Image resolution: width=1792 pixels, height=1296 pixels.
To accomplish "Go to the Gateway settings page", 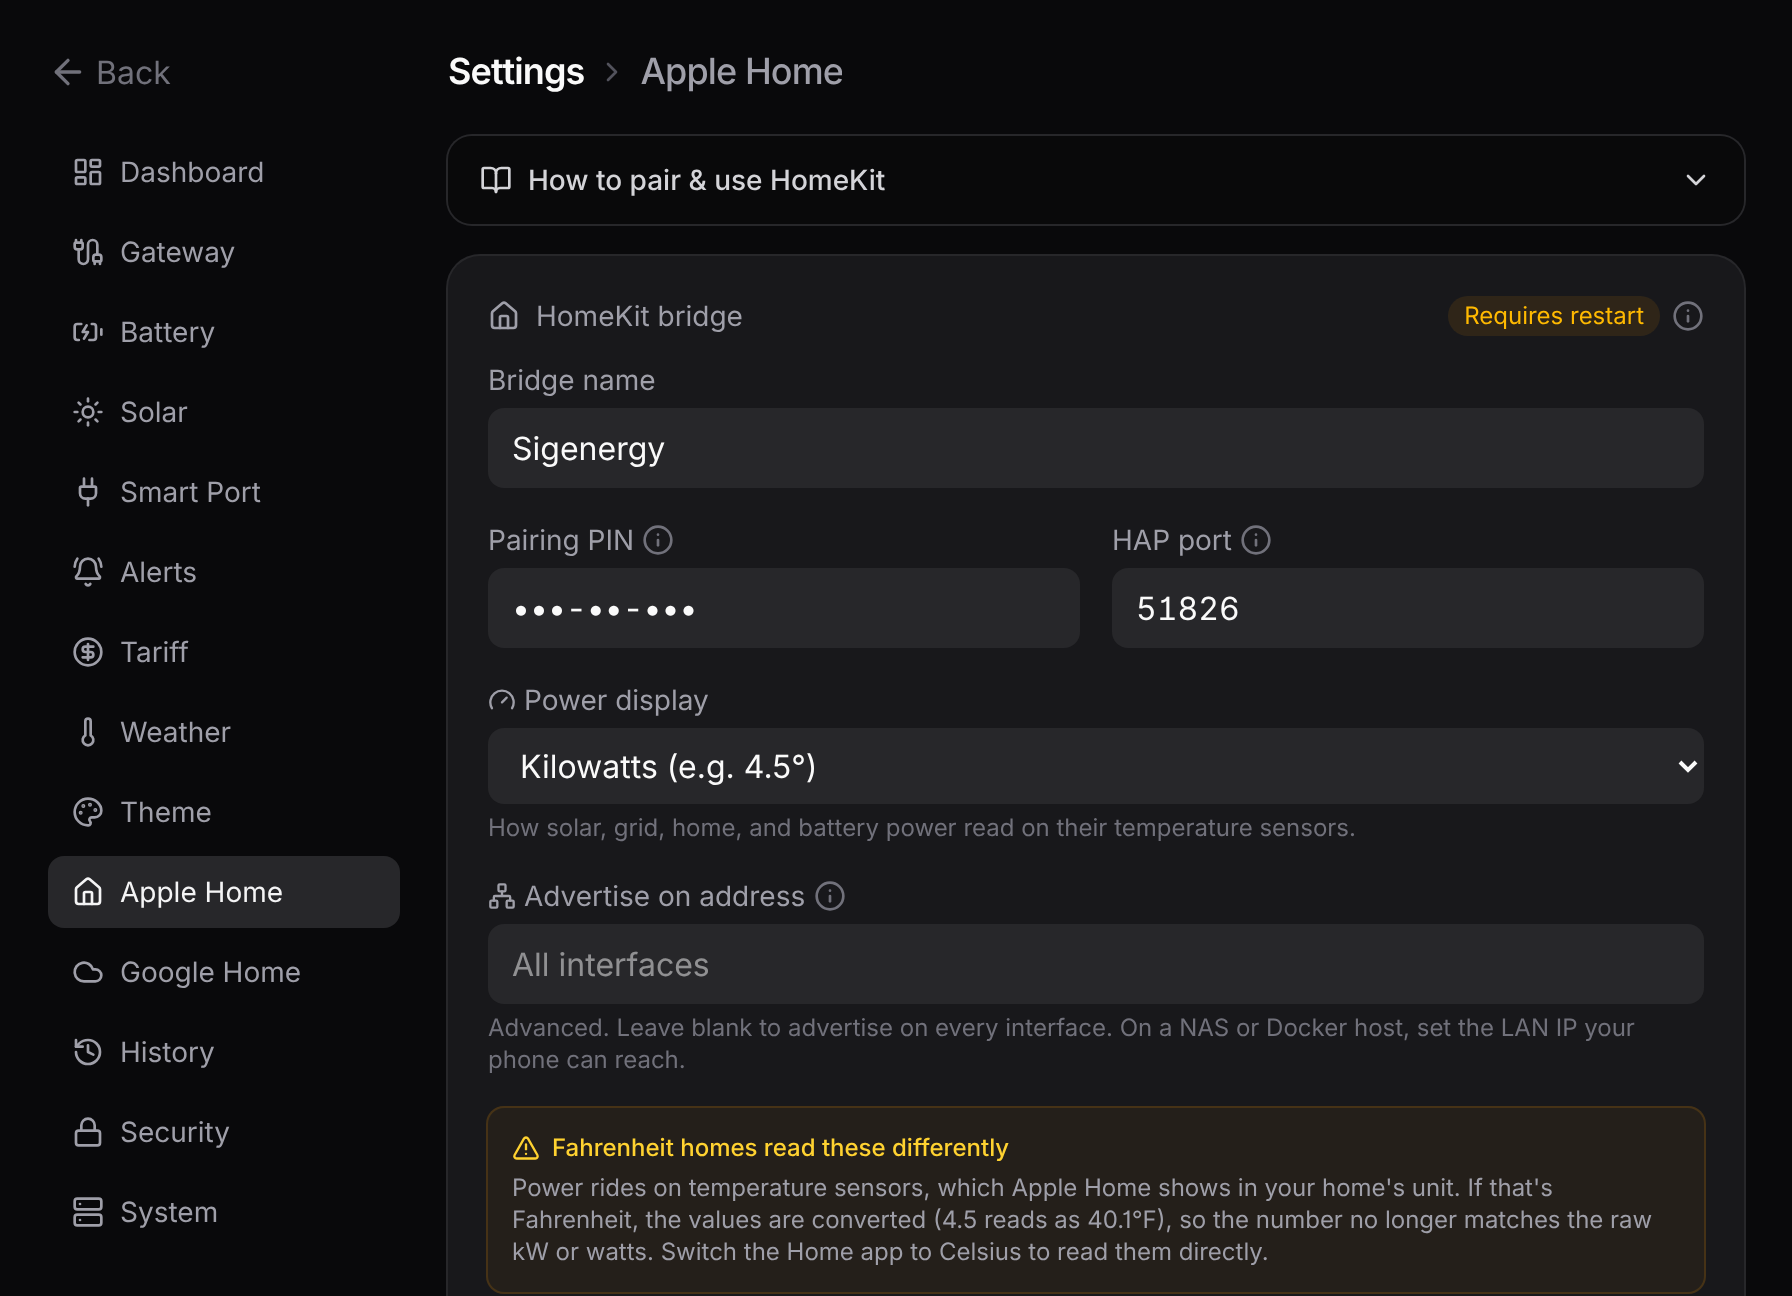I will tap(224, 252).
